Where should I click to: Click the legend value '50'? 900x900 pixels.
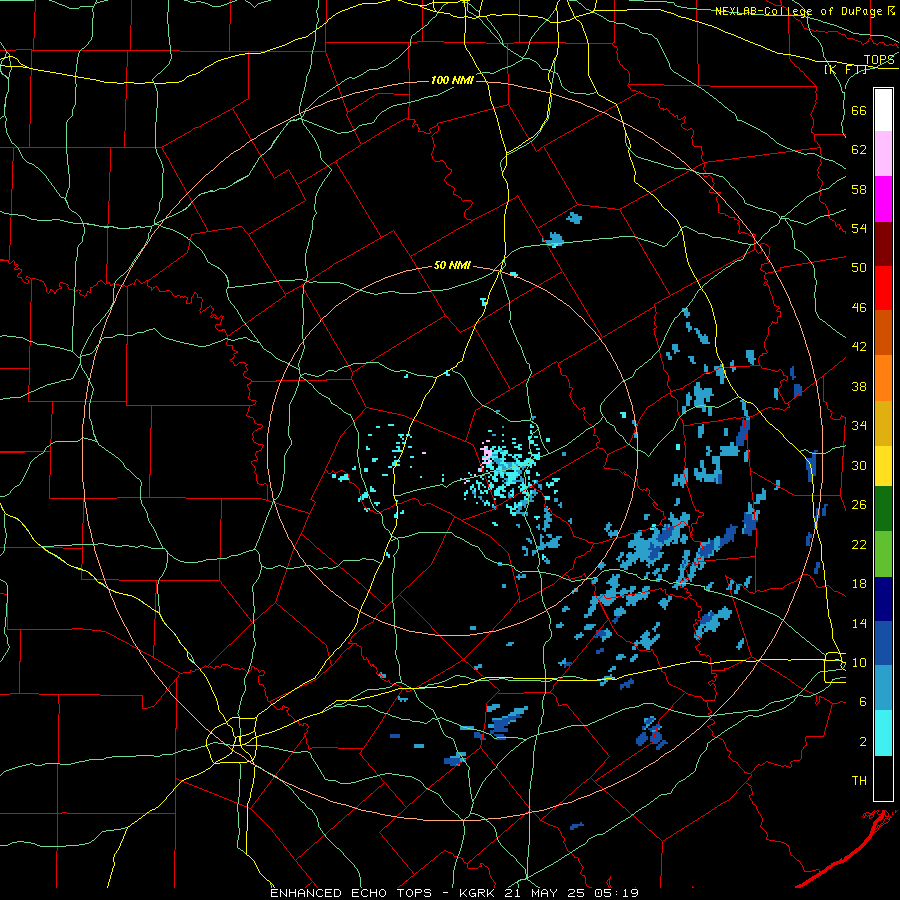[859, 268]
